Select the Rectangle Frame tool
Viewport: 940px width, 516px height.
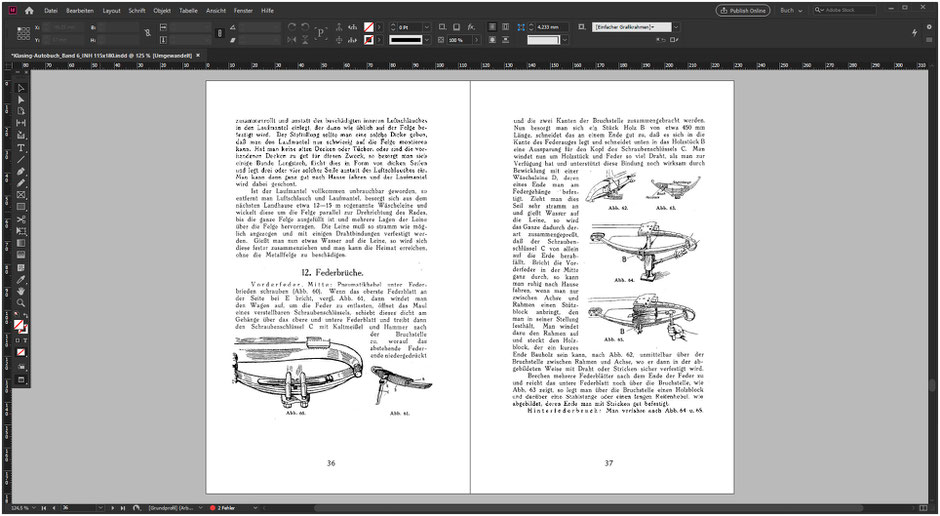pos(21,195)
